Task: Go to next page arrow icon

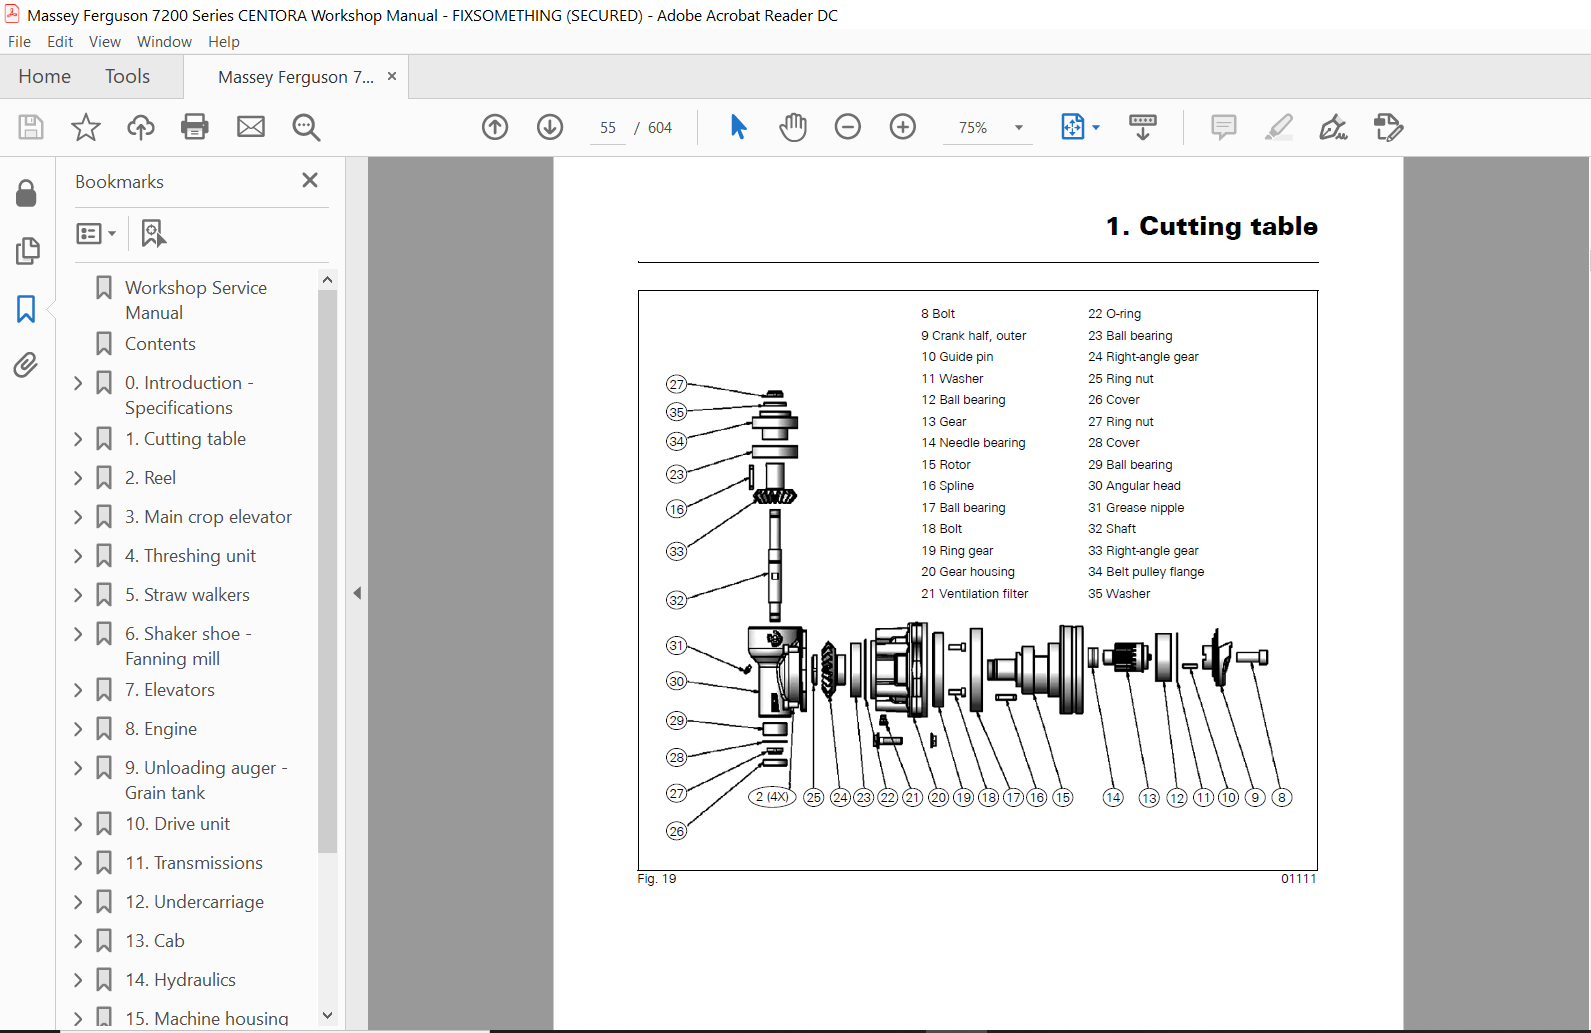Action: pos(550,127)
